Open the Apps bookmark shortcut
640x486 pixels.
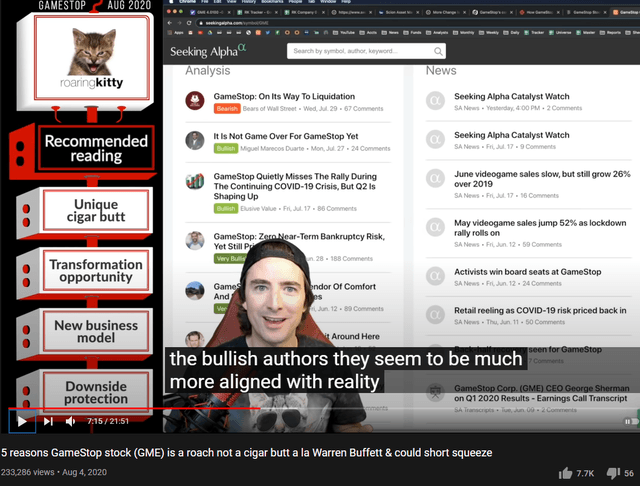pyautogui.click(x=176, y=33)
